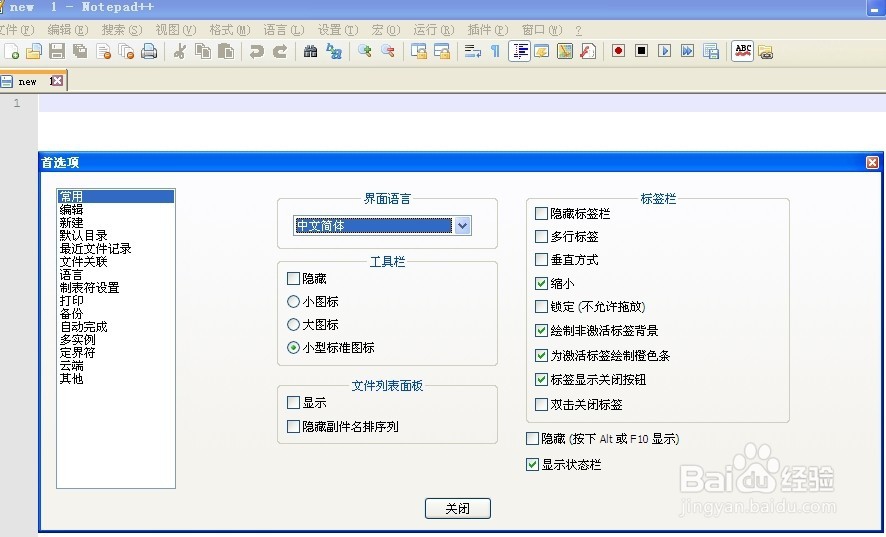Click the Cut scissors icon
The height and width of the screenshot is (537, 886).
(x=180, y=51)
